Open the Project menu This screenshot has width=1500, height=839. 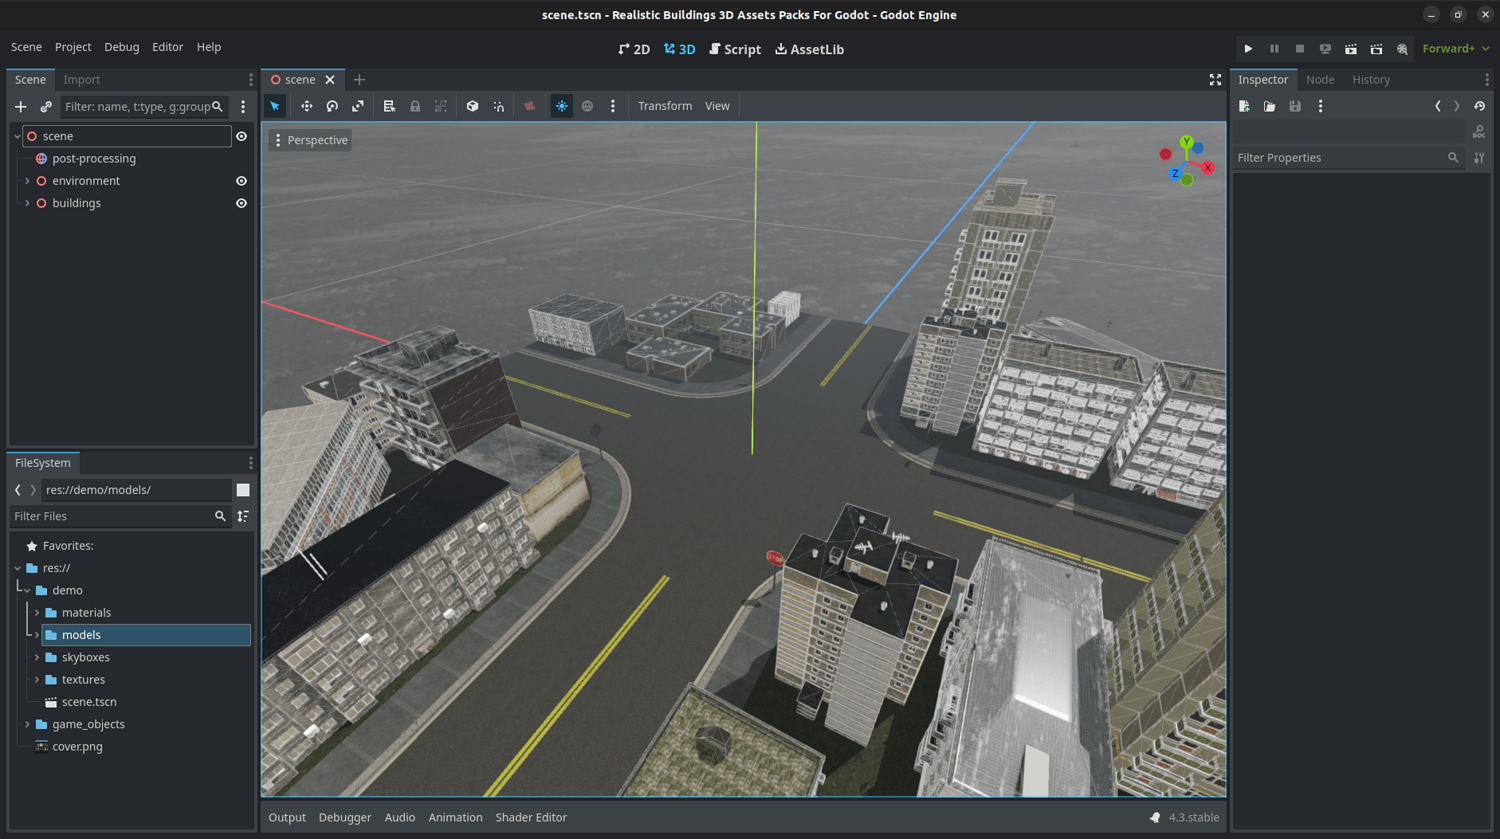point(73,47)
